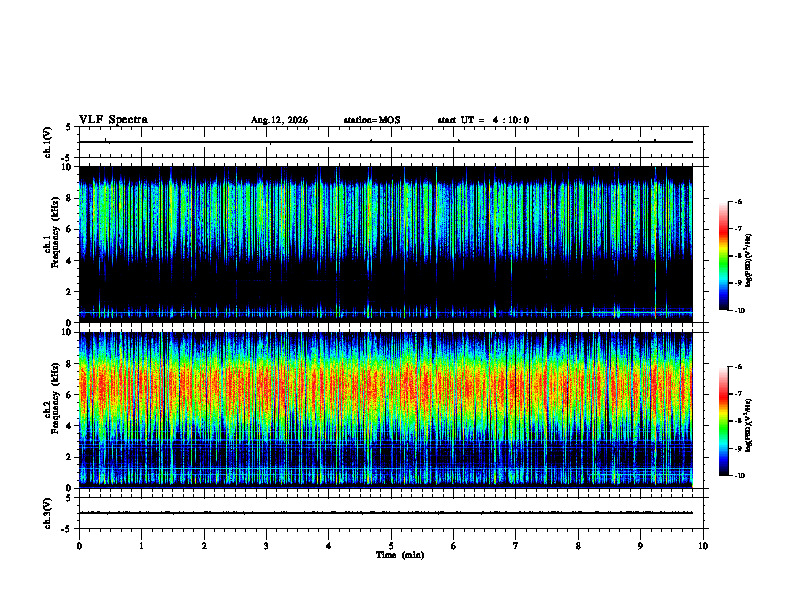
Task: Click ch.2 frequency axis tick "8"
Action: tap(70, 364)
